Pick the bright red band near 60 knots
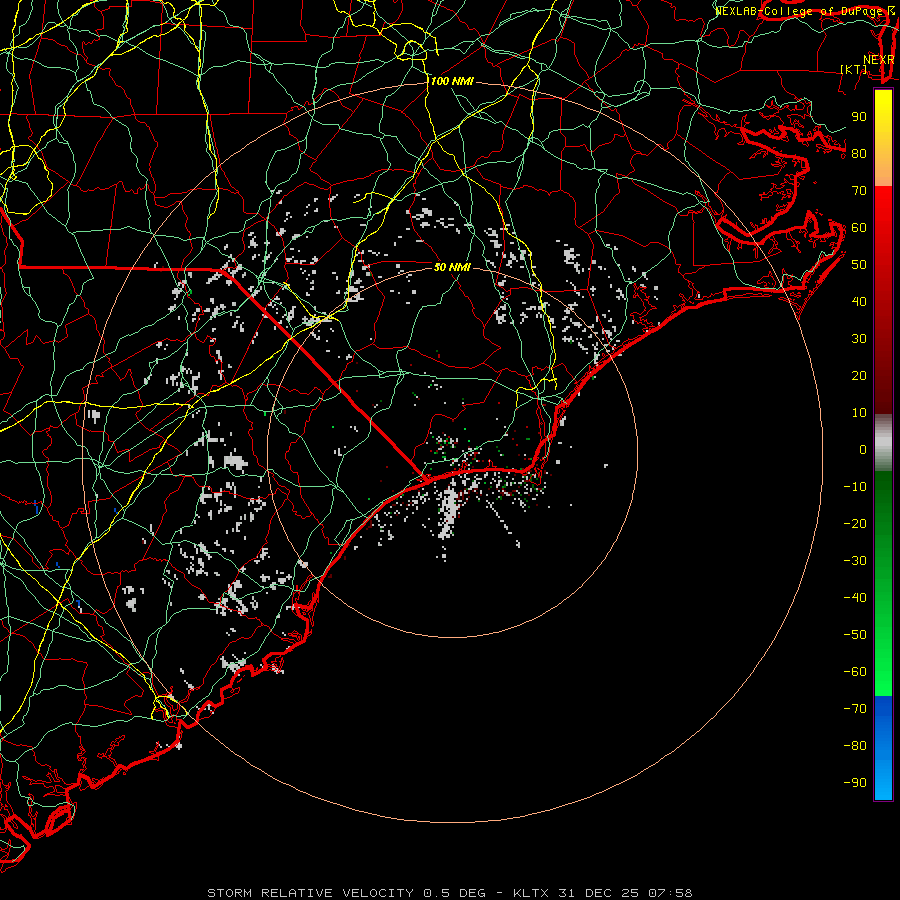 [x=883, y=224]
